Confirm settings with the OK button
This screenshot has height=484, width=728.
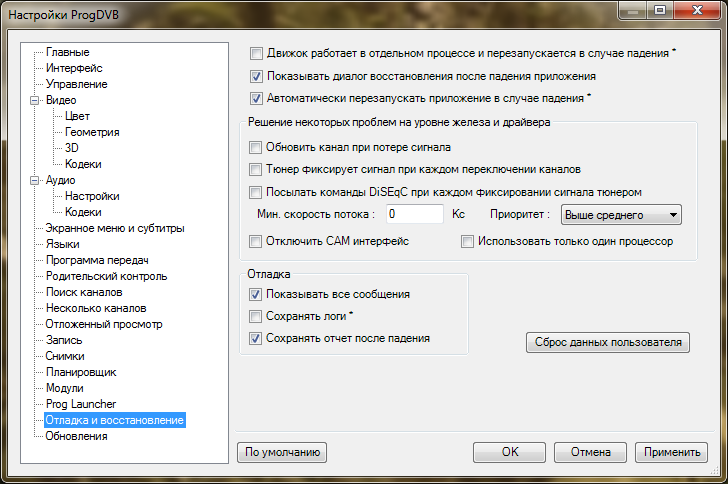(510, 452)
